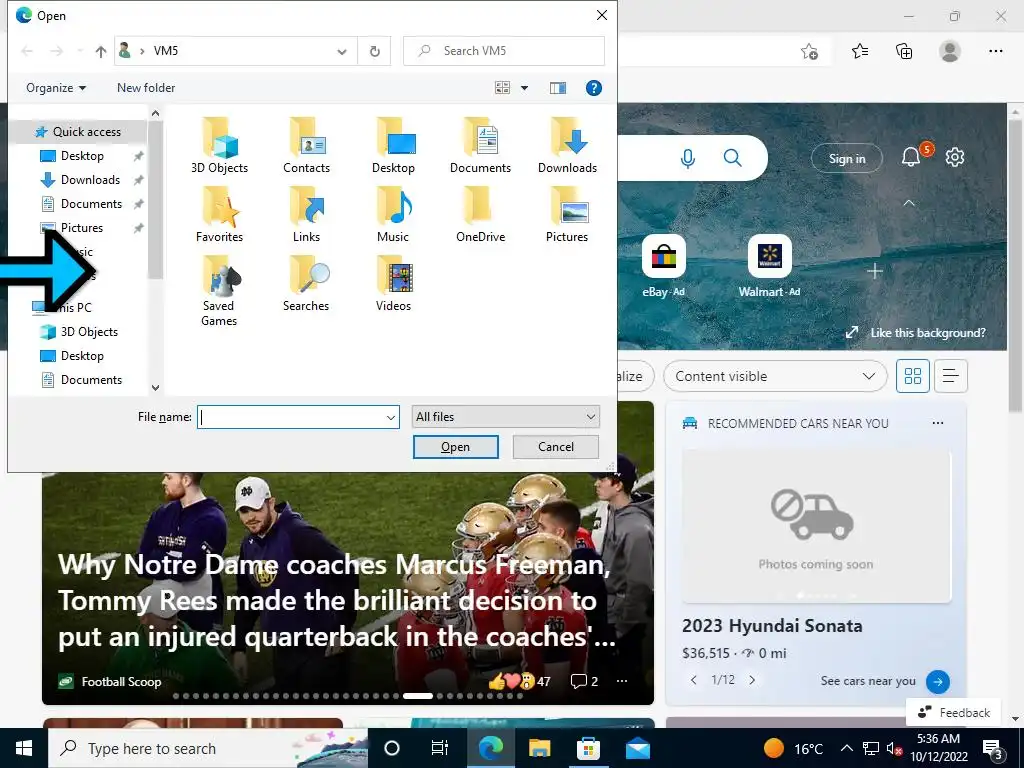Open the All files type dropdown
Image resolution: width=1024 pixels, height=768 pixels.
(x=505, y=417)
